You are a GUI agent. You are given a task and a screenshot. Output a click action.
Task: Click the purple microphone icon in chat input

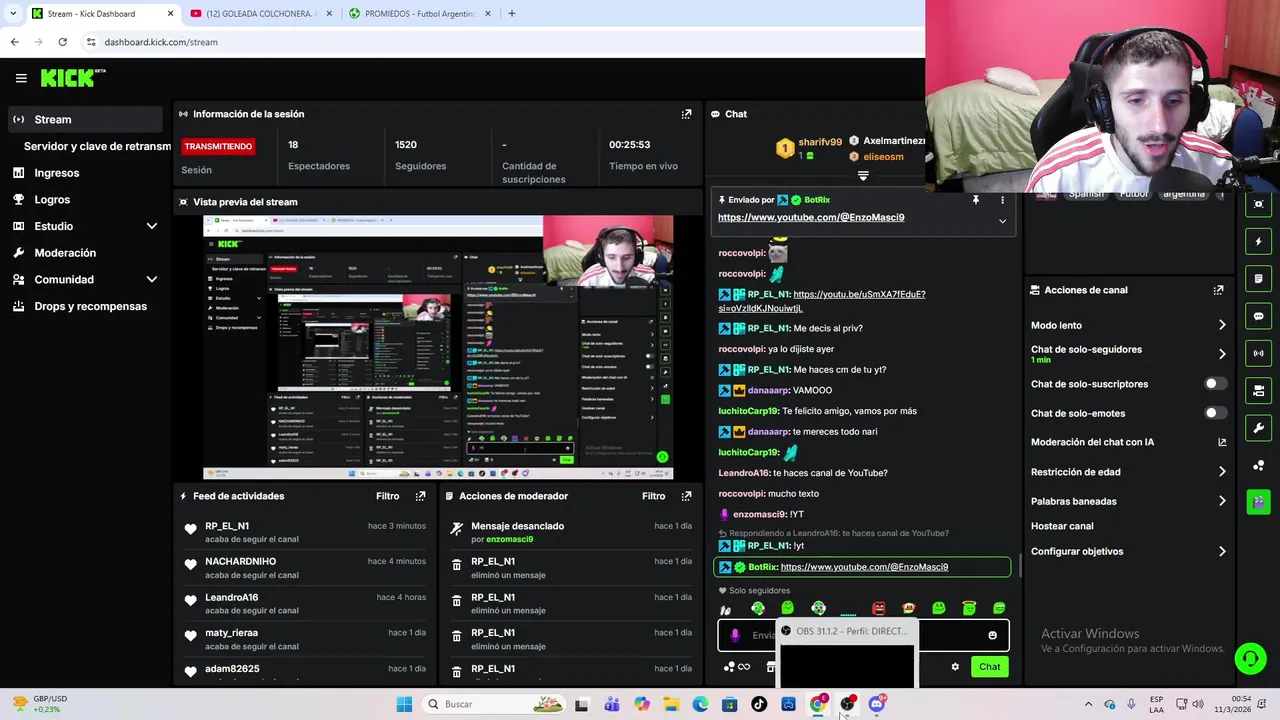735,635
